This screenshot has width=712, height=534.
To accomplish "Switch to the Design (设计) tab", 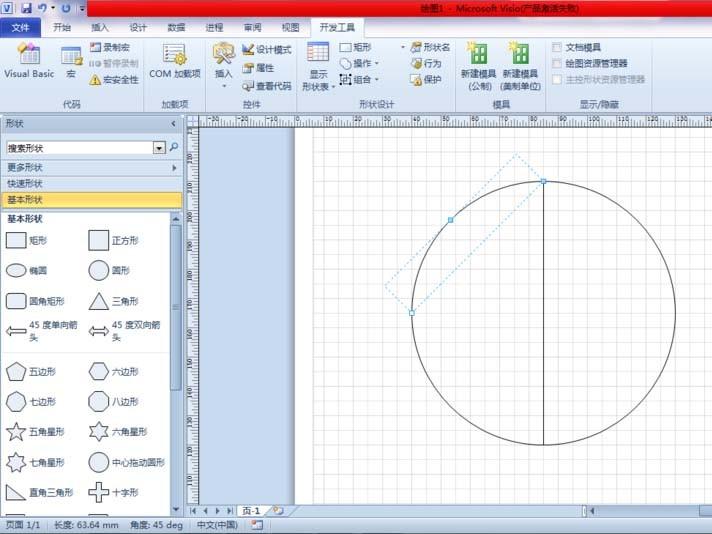I will (138, 28).
